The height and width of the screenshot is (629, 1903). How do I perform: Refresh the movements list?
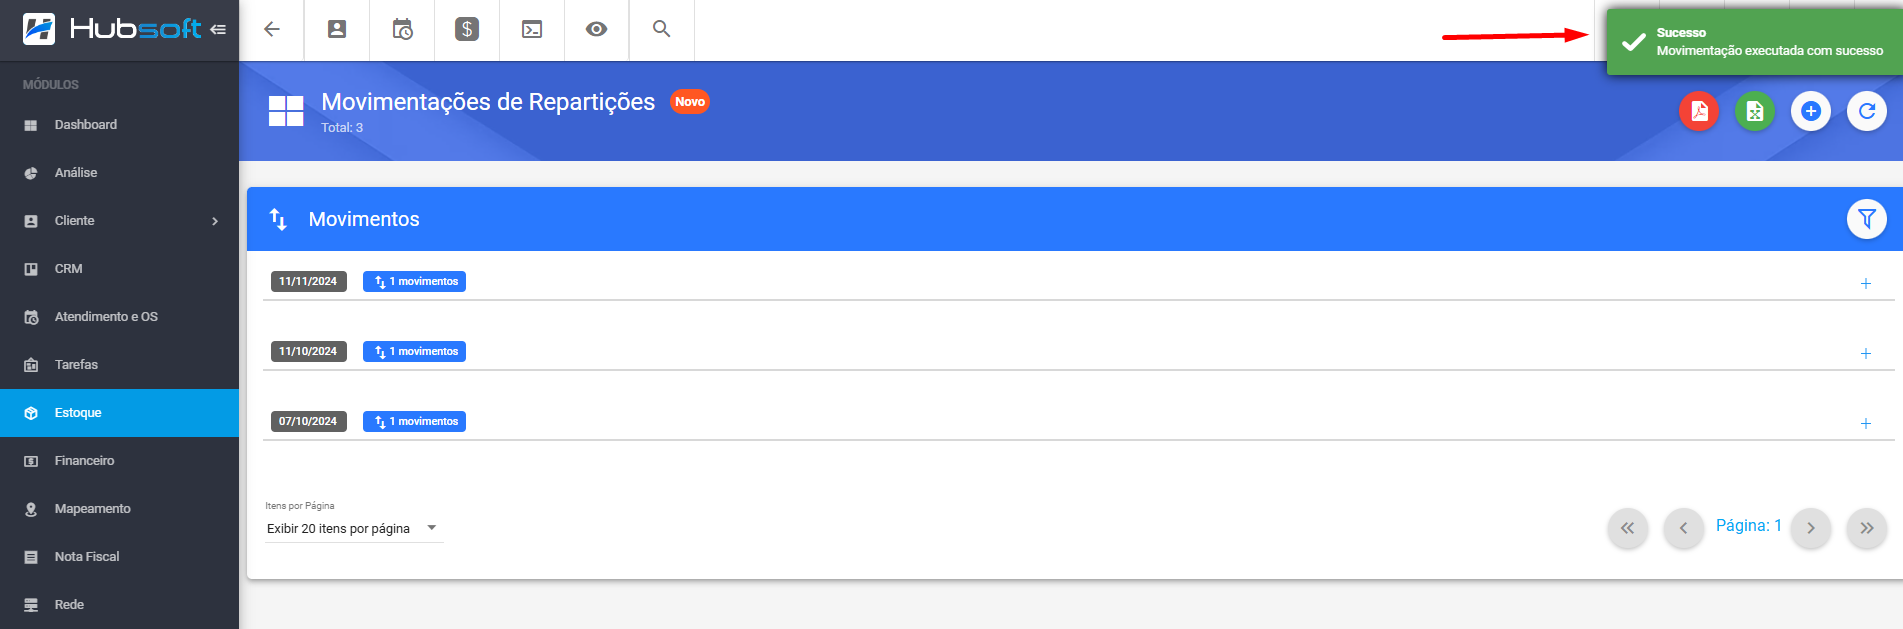tap(1867, 111)
